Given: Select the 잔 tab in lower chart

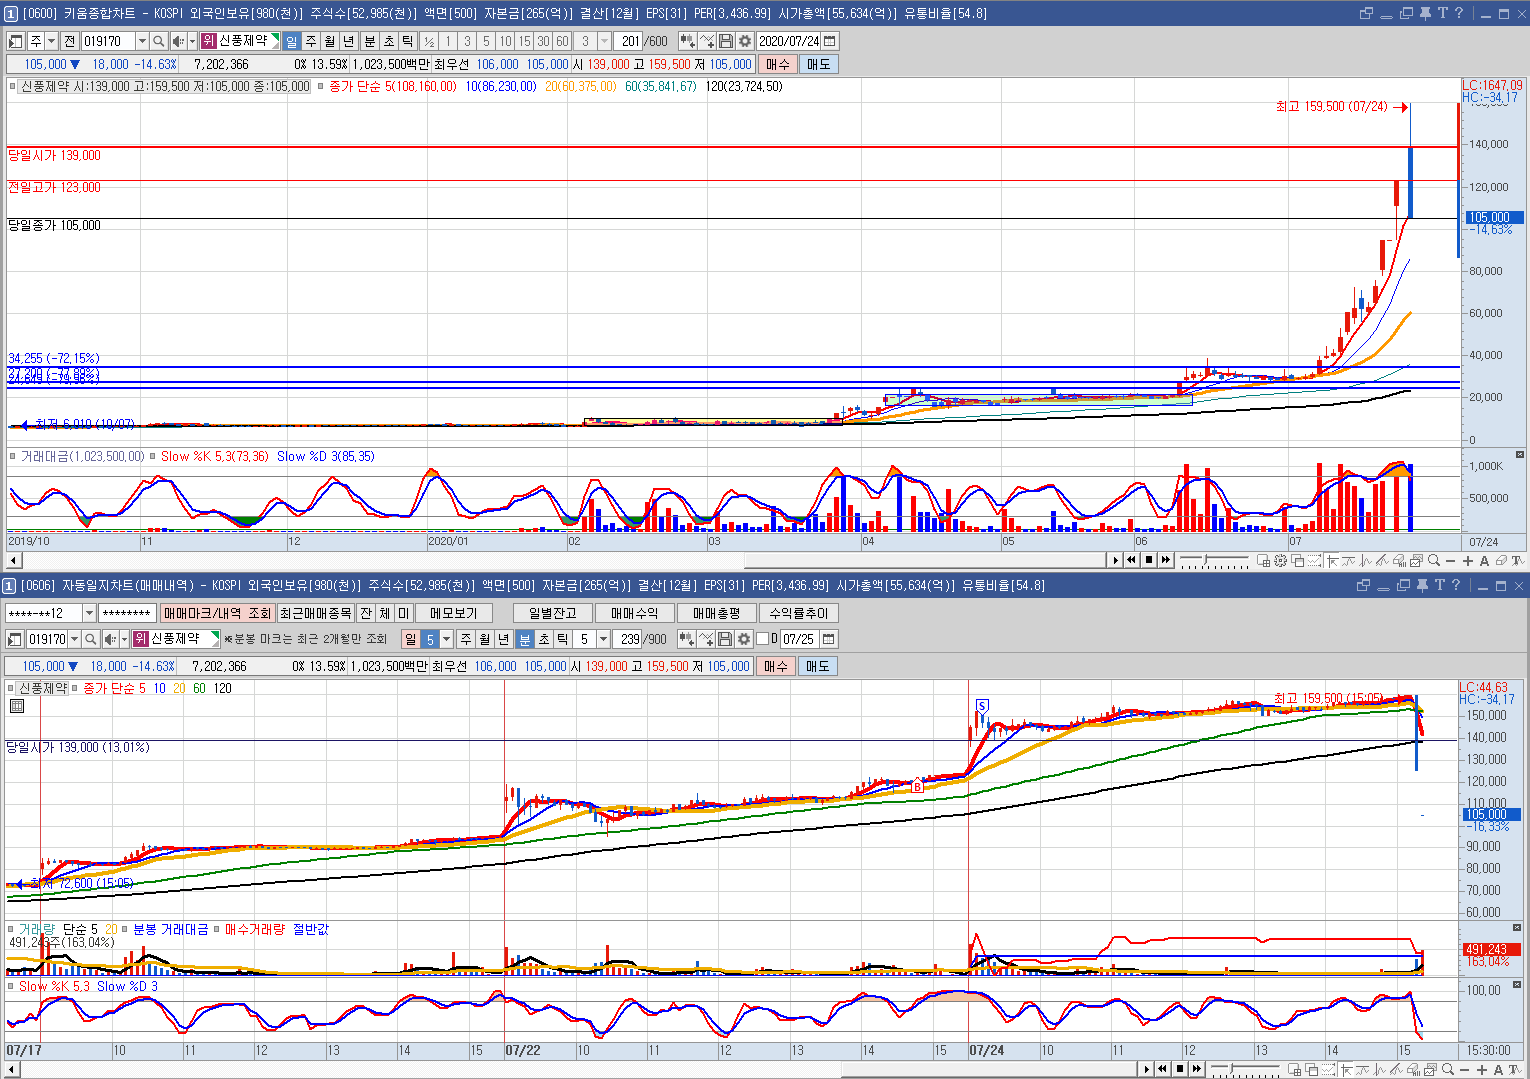Looking at the screenshot, I should coord(366,613).
